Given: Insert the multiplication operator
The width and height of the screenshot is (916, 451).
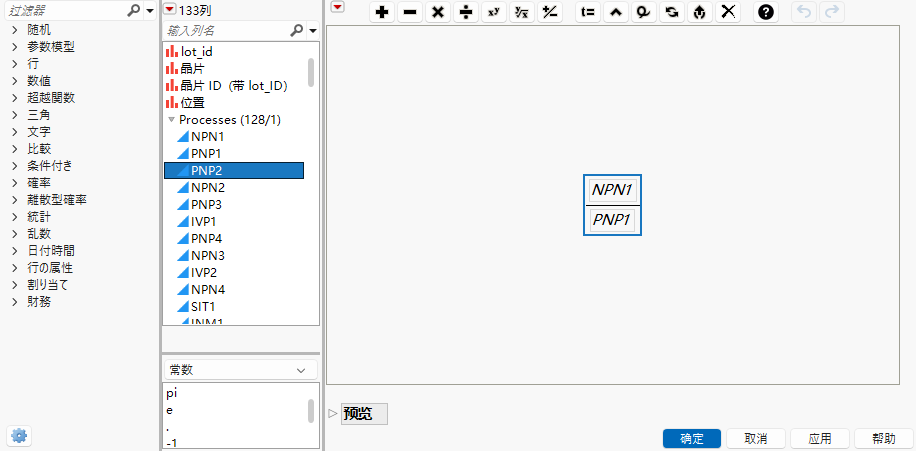Looking at the screenshot, I should pyautogui.click(x=438, y=12).
